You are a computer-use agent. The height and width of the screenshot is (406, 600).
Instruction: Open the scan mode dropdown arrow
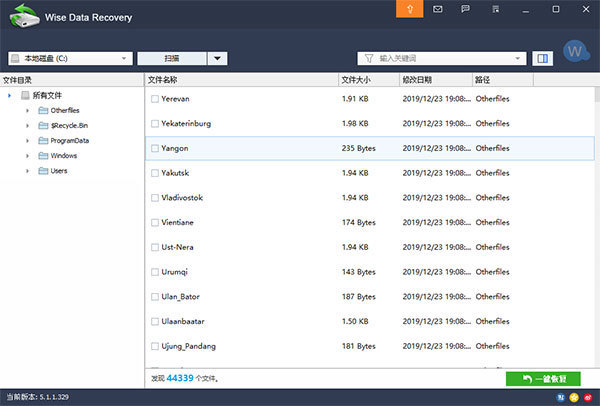point(217,59)
